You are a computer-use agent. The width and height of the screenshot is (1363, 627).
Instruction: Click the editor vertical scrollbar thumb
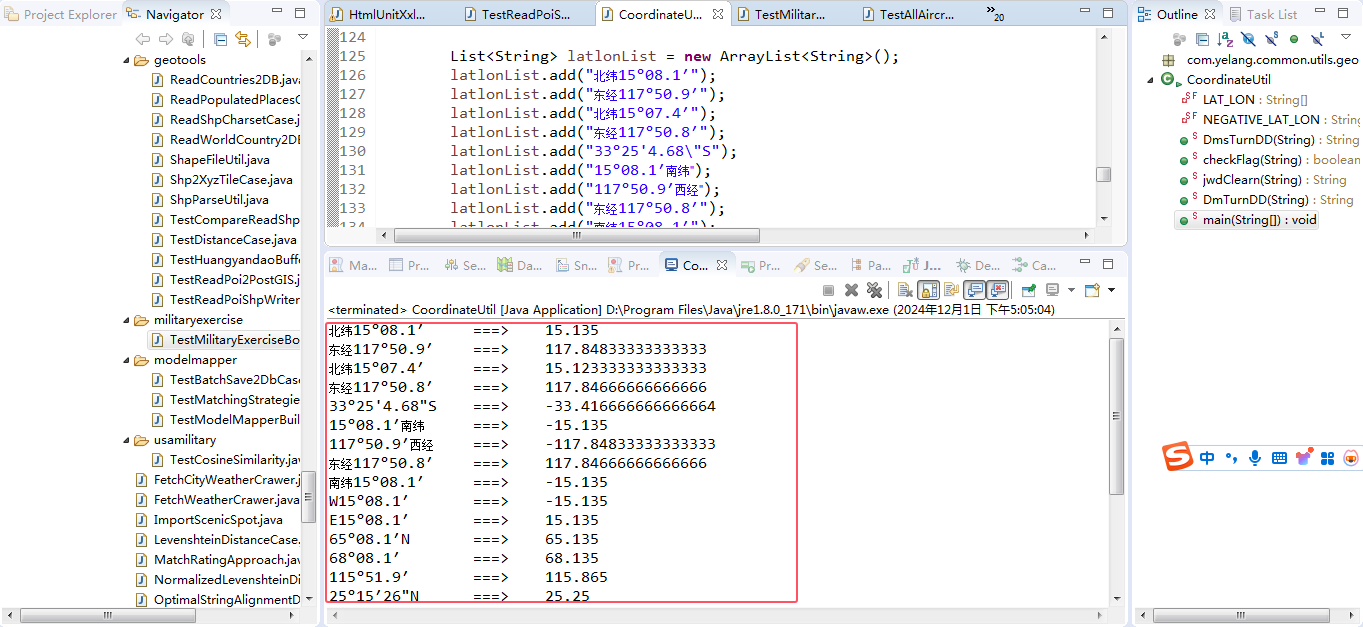pyautogui.click(x=1103, y=173)
